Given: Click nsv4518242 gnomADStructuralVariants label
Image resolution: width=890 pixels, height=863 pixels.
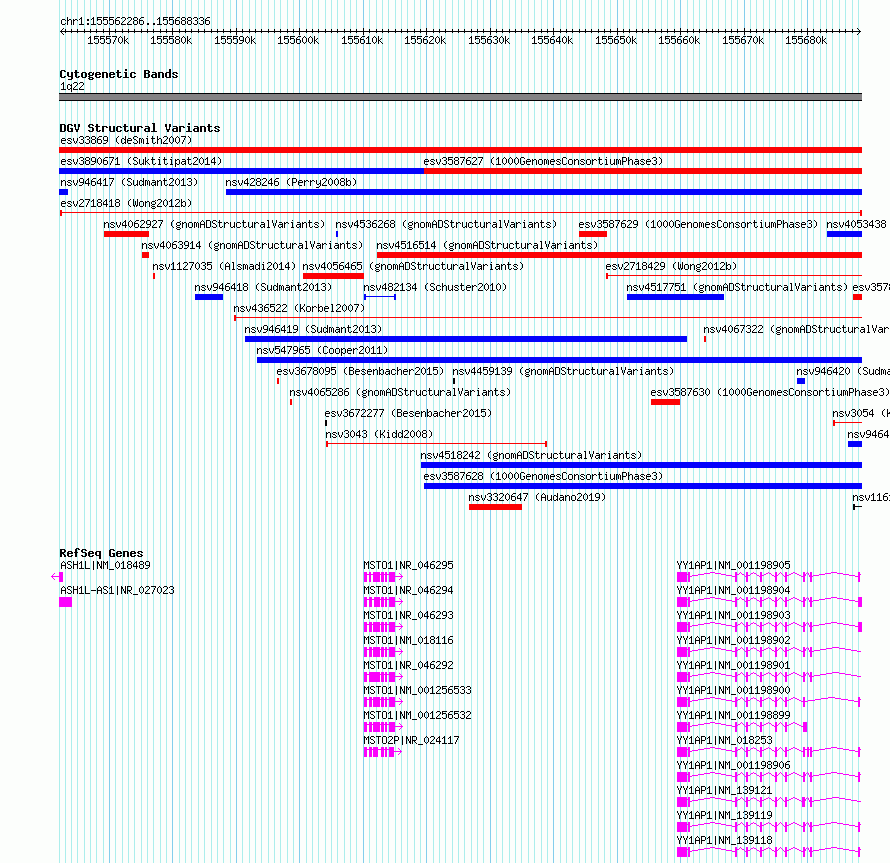Looking at the screenshot, I should click(x=531, y=455).
